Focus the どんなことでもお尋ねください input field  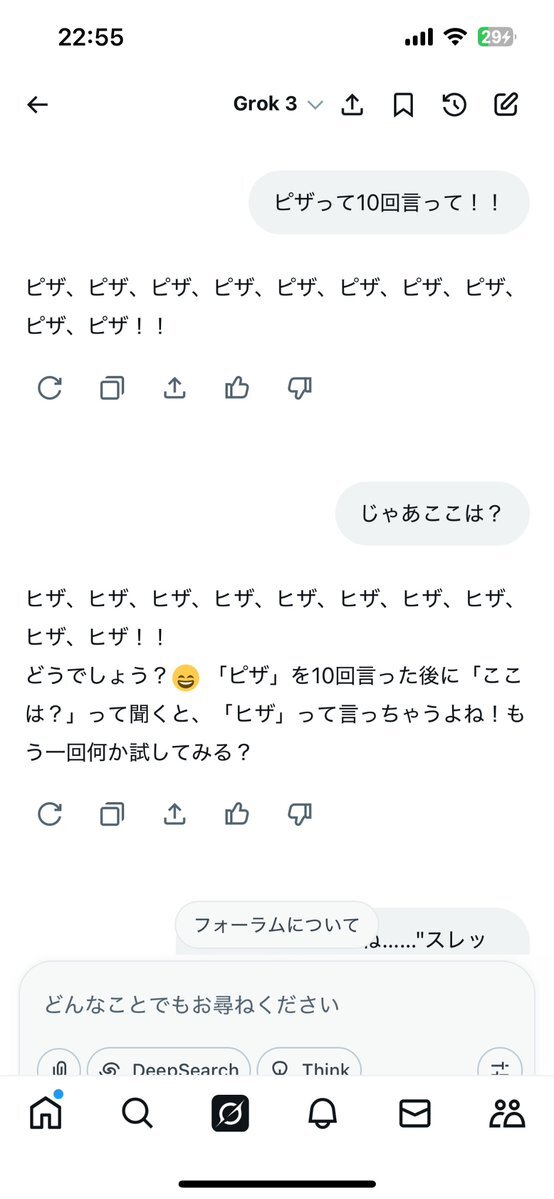pos(277,1005)
